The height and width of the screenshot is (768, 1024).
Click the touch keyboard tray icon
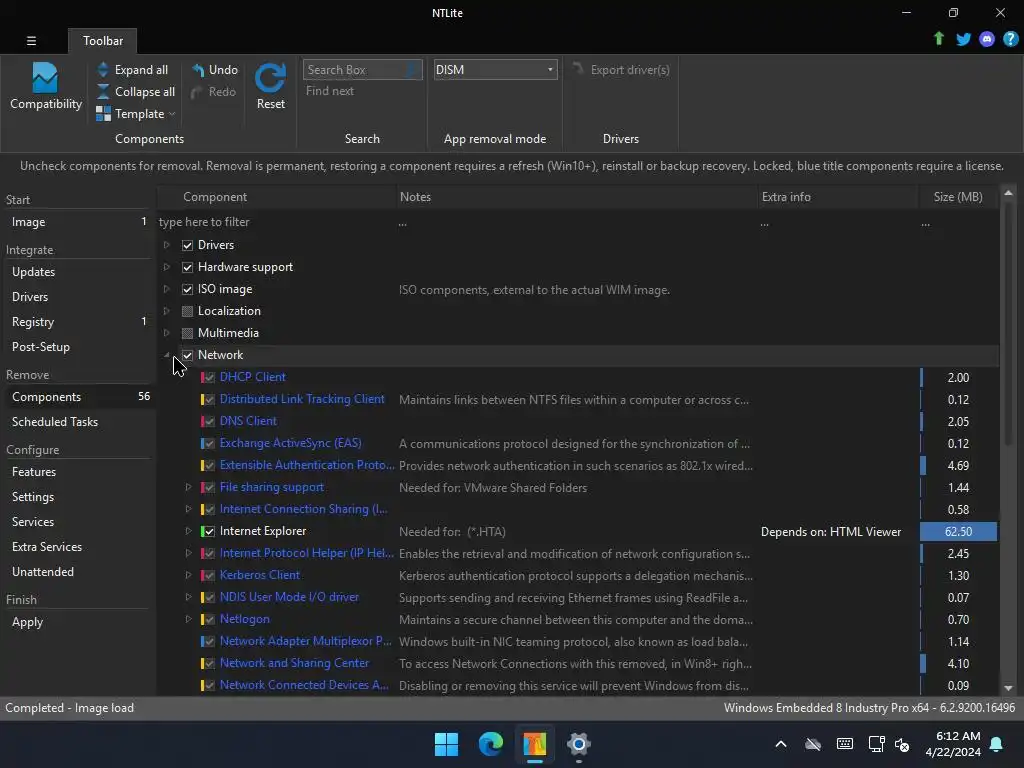pos(844,744)
